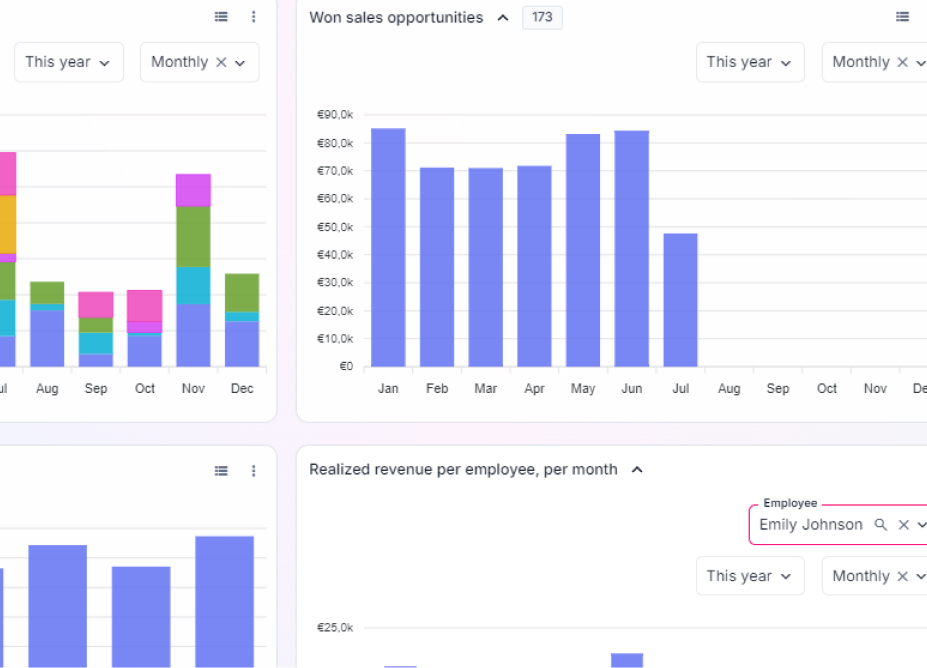Click pink segment of the Nov stacked bar
The width and height of the screenshot is (927, 668).
193,190
